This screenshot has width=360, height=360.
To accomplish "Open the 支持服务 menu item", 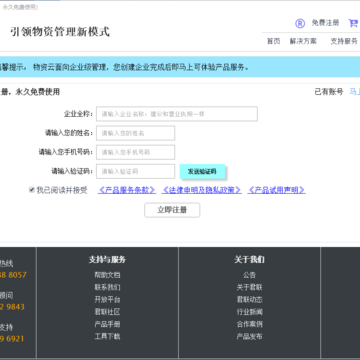I will point(344,41).
